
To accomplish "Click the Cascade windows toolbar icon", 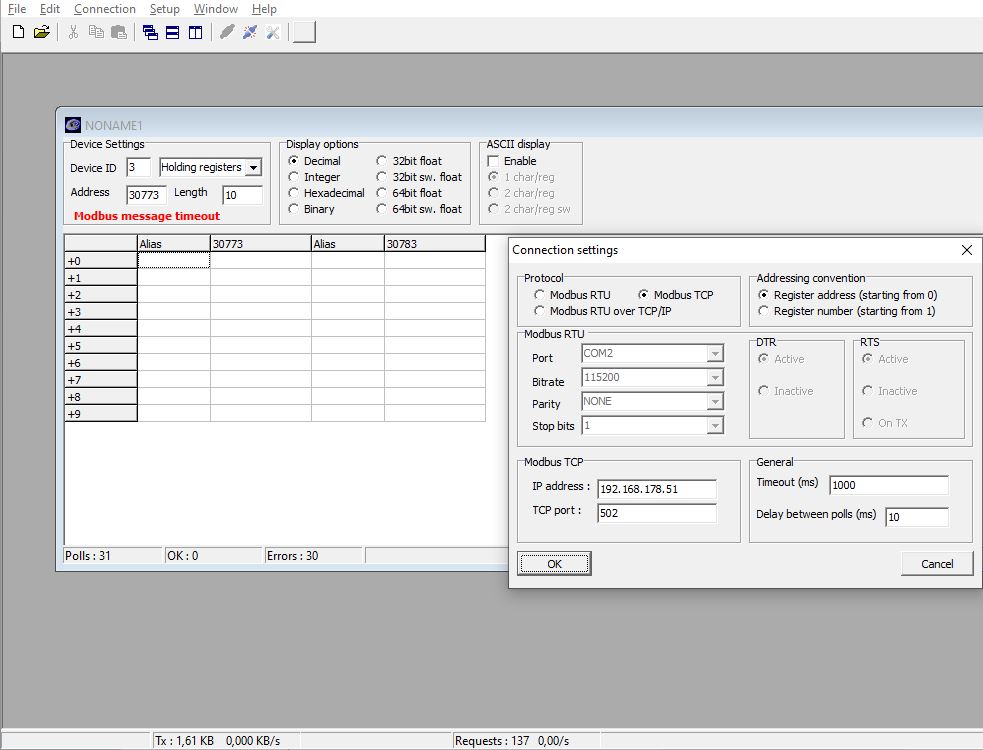I will (x=150, y=32).
